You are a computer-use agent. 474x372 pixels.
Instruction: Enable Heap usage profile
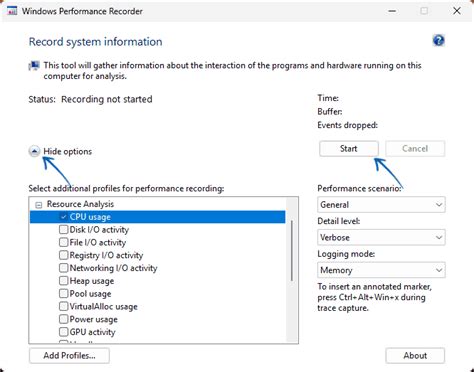[63, 281]
